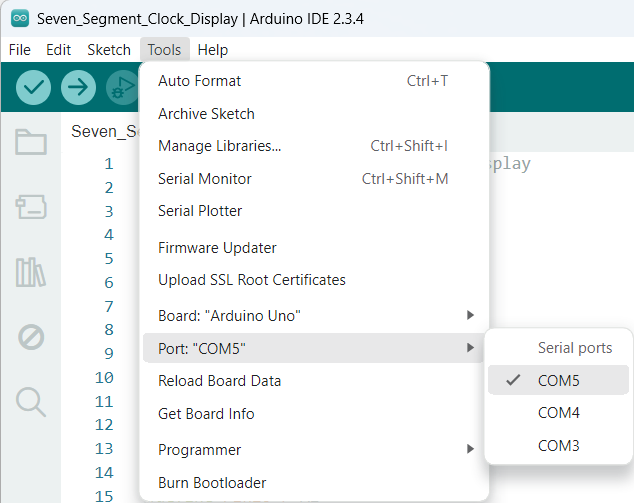The width and height of the screenshot is (634, 503).
Task: Open the Search magnifier sidebar icon
Action: [x=31, y=402]
